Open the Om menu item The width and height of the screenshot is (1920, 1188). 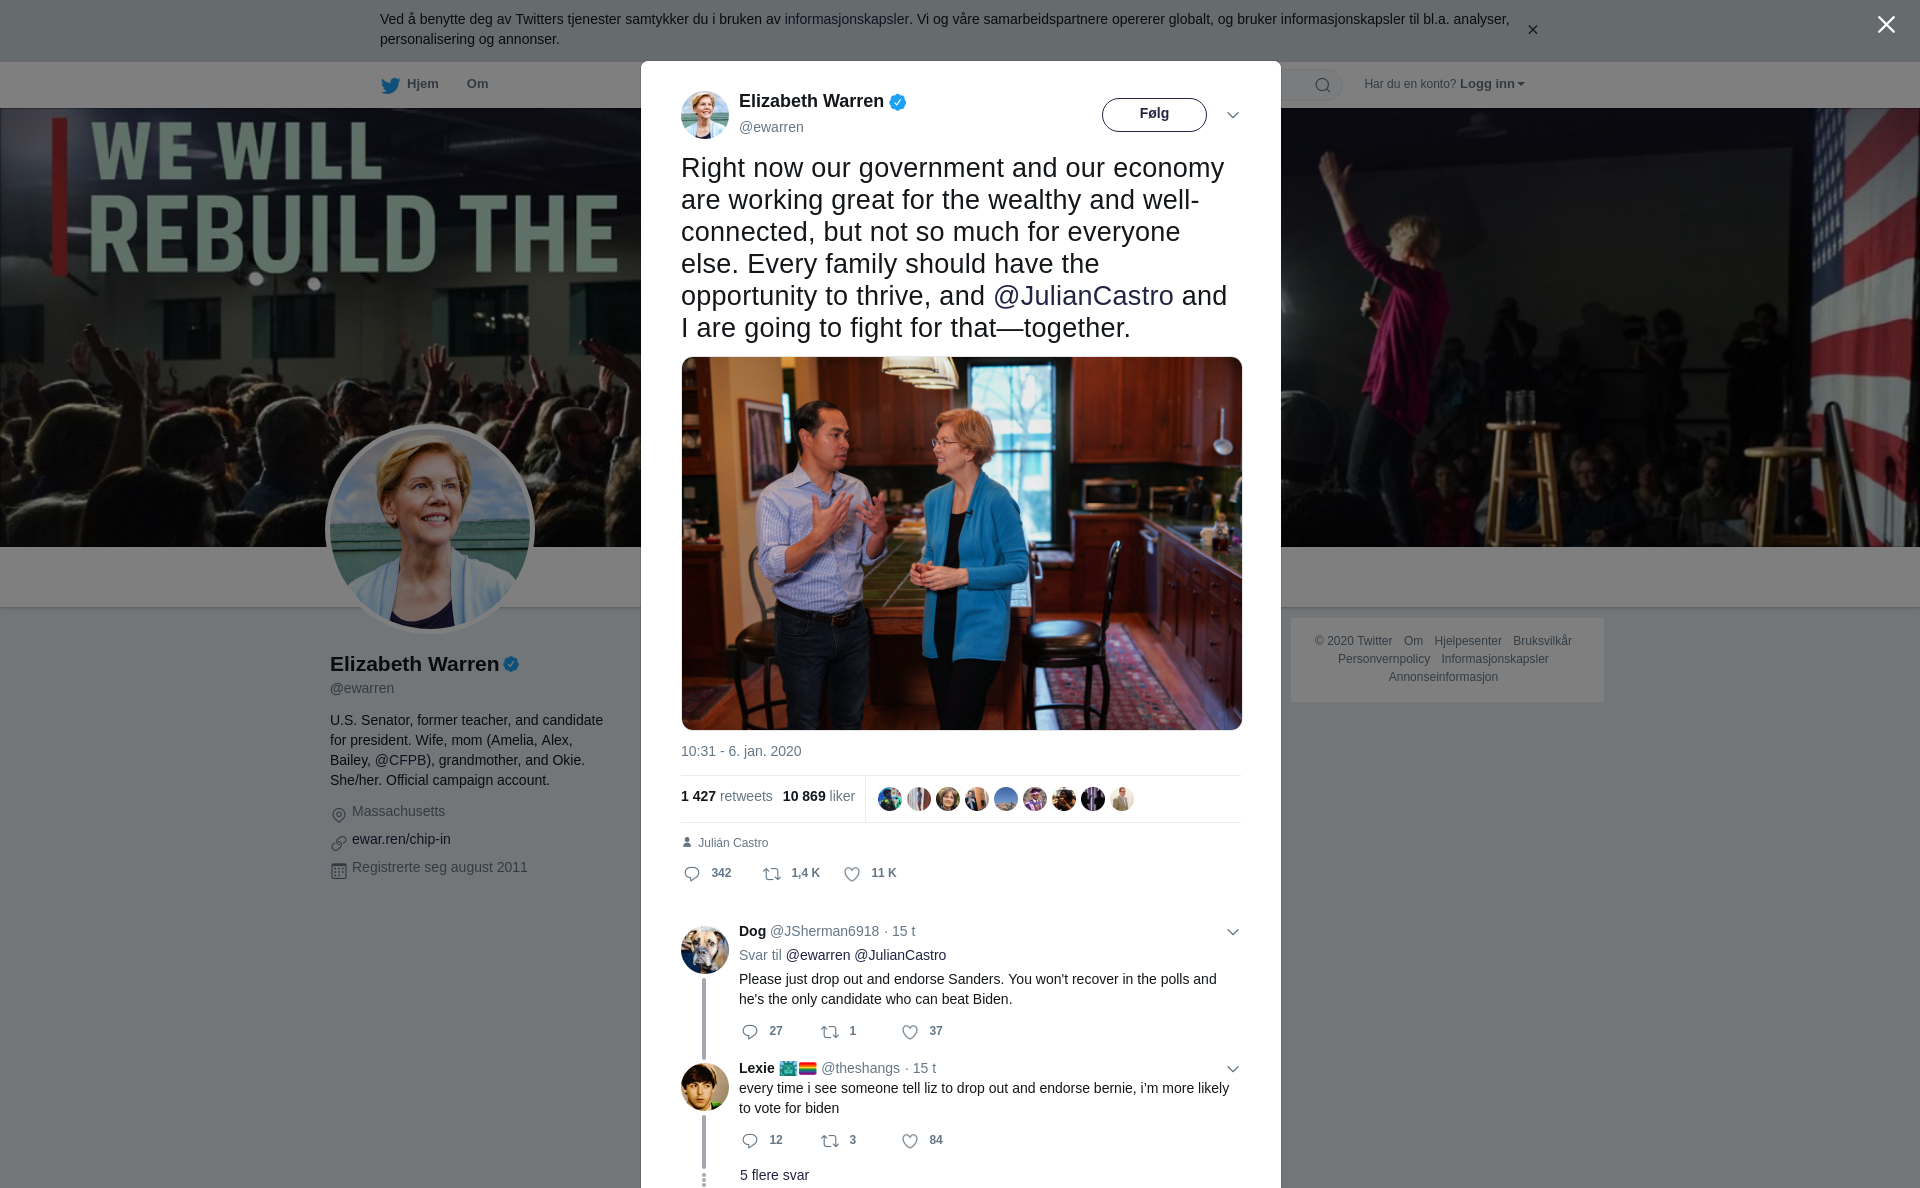tap(477, 84)
